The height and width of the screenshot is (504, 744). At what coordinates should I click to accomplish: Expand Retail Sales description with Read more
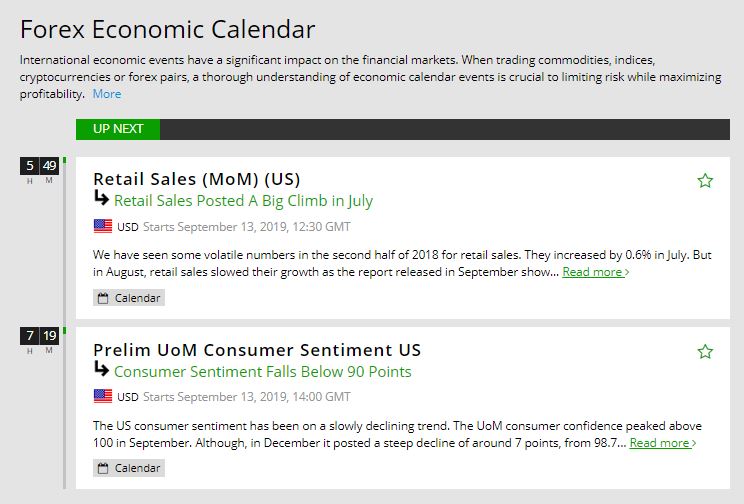click(x=595, y=272)
